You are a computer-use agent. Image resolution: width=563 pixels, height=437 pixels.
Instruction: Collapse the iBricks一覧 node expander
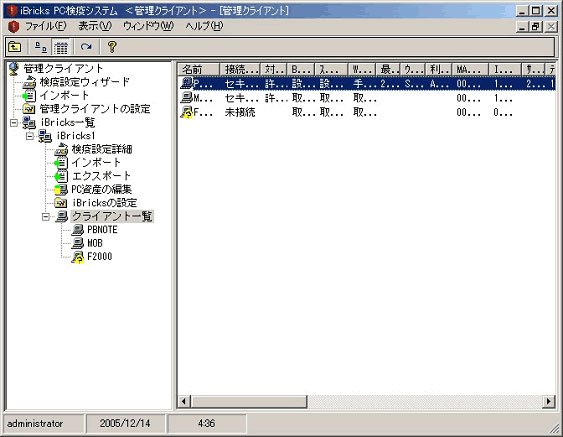point(14,123)
